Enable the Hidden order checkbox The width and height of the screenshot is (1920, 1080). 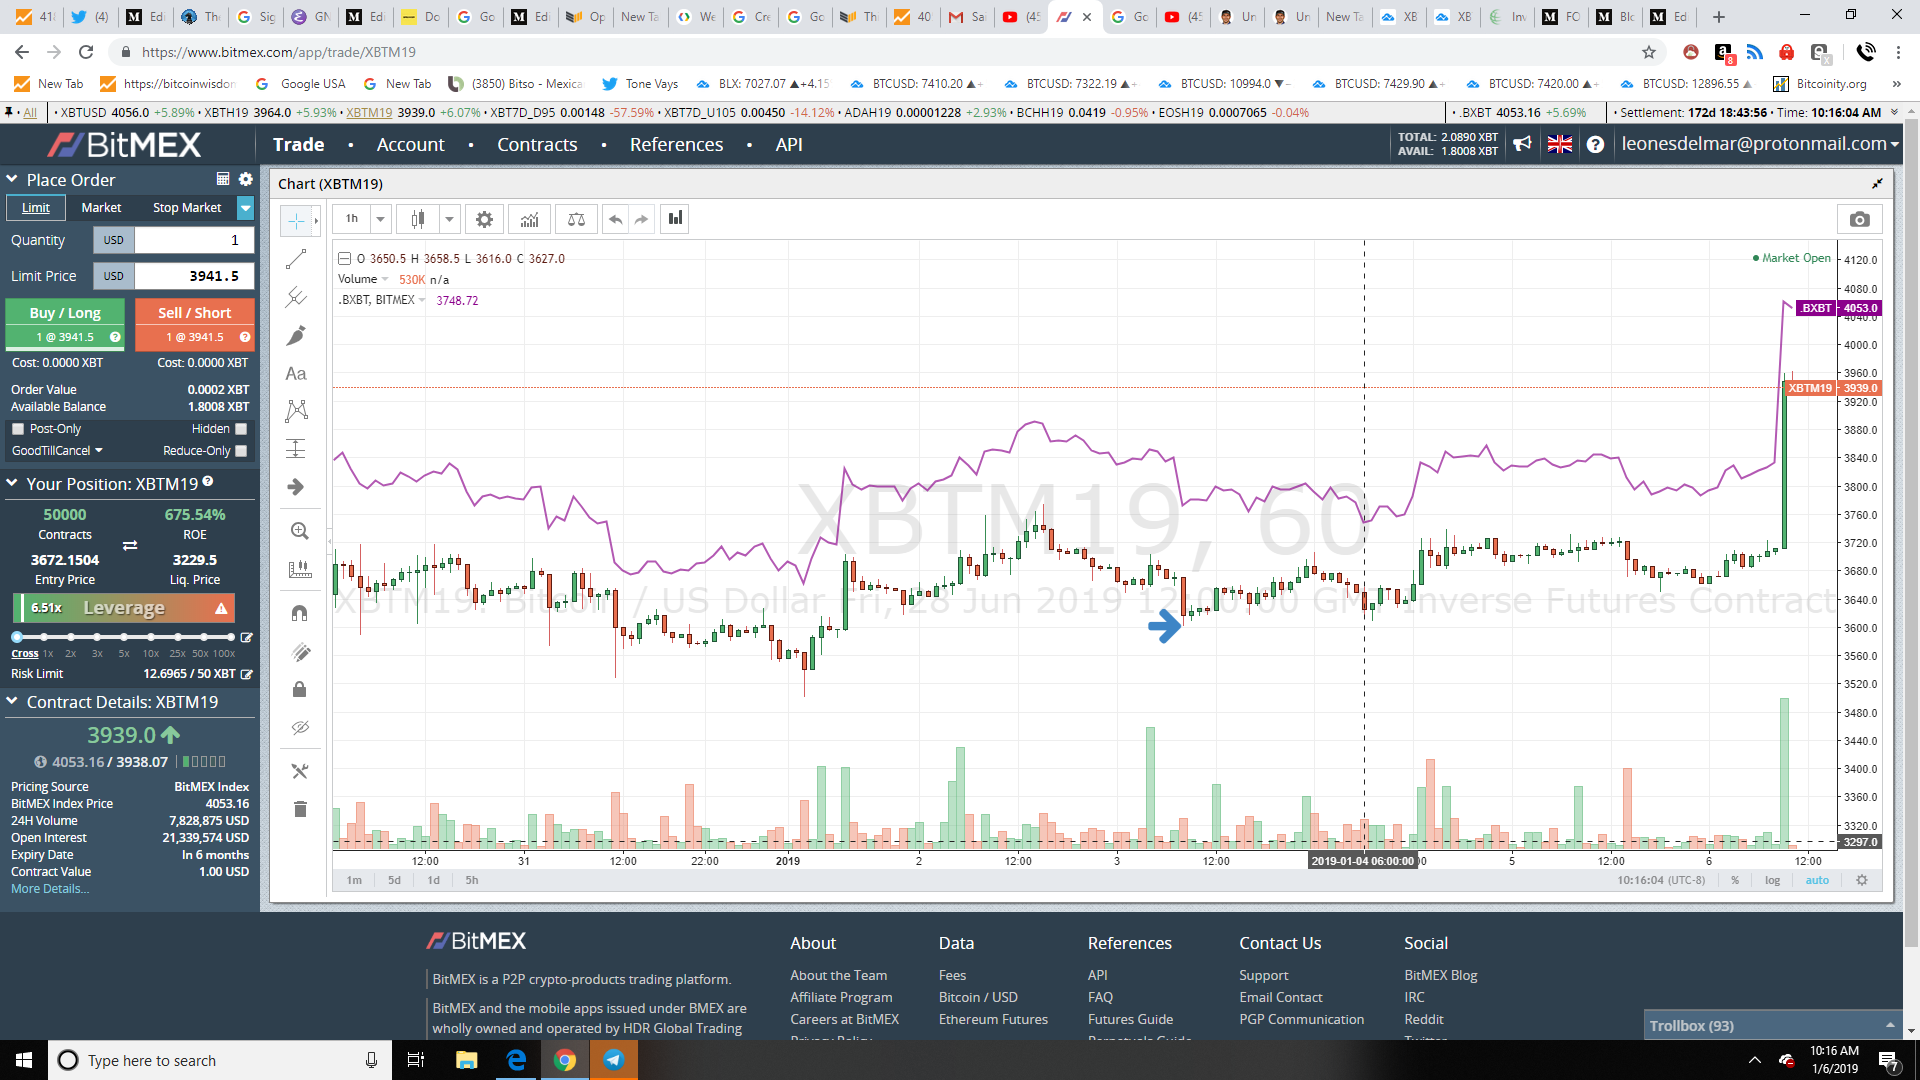point(241,429)
